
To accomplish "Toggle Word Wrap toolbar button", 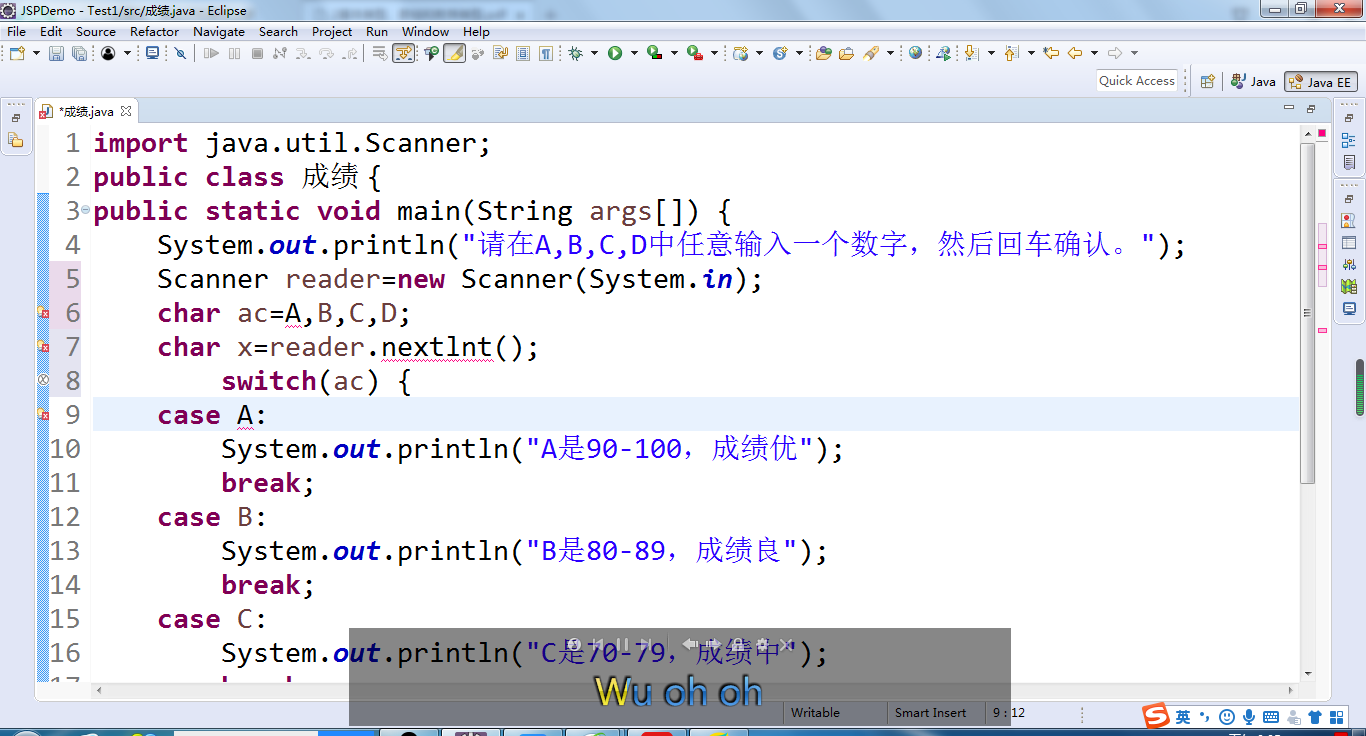I will [x=500, y=53].
